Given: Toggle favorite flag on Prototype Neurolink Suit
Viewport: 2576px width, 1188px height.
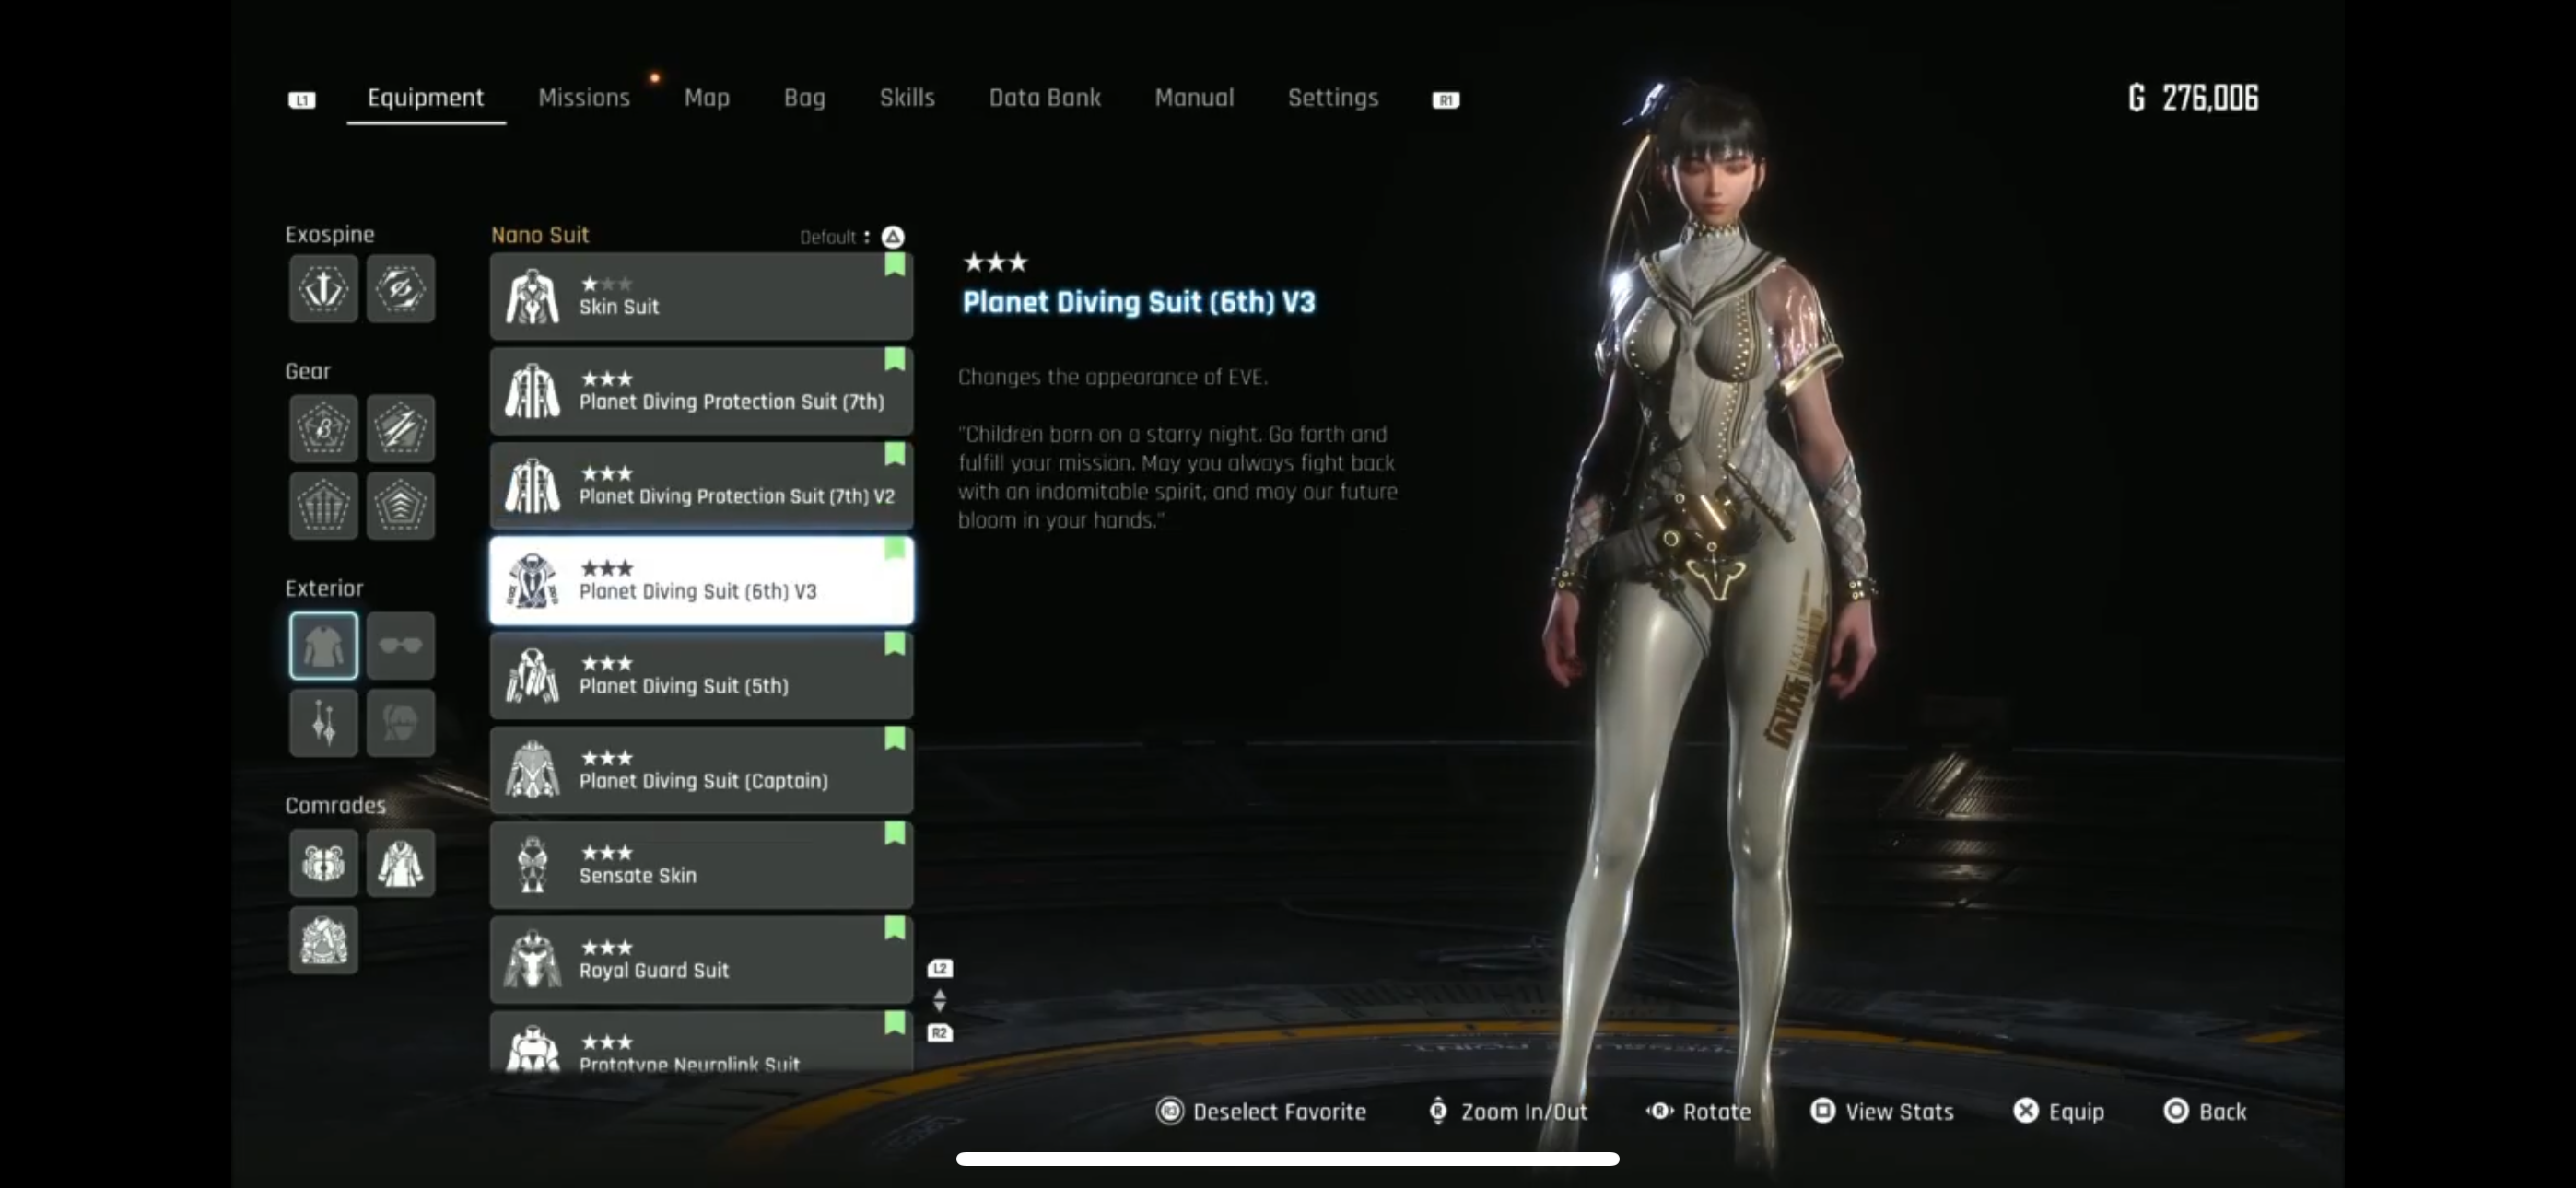Looking at the screenshot, I should 895,1023.
